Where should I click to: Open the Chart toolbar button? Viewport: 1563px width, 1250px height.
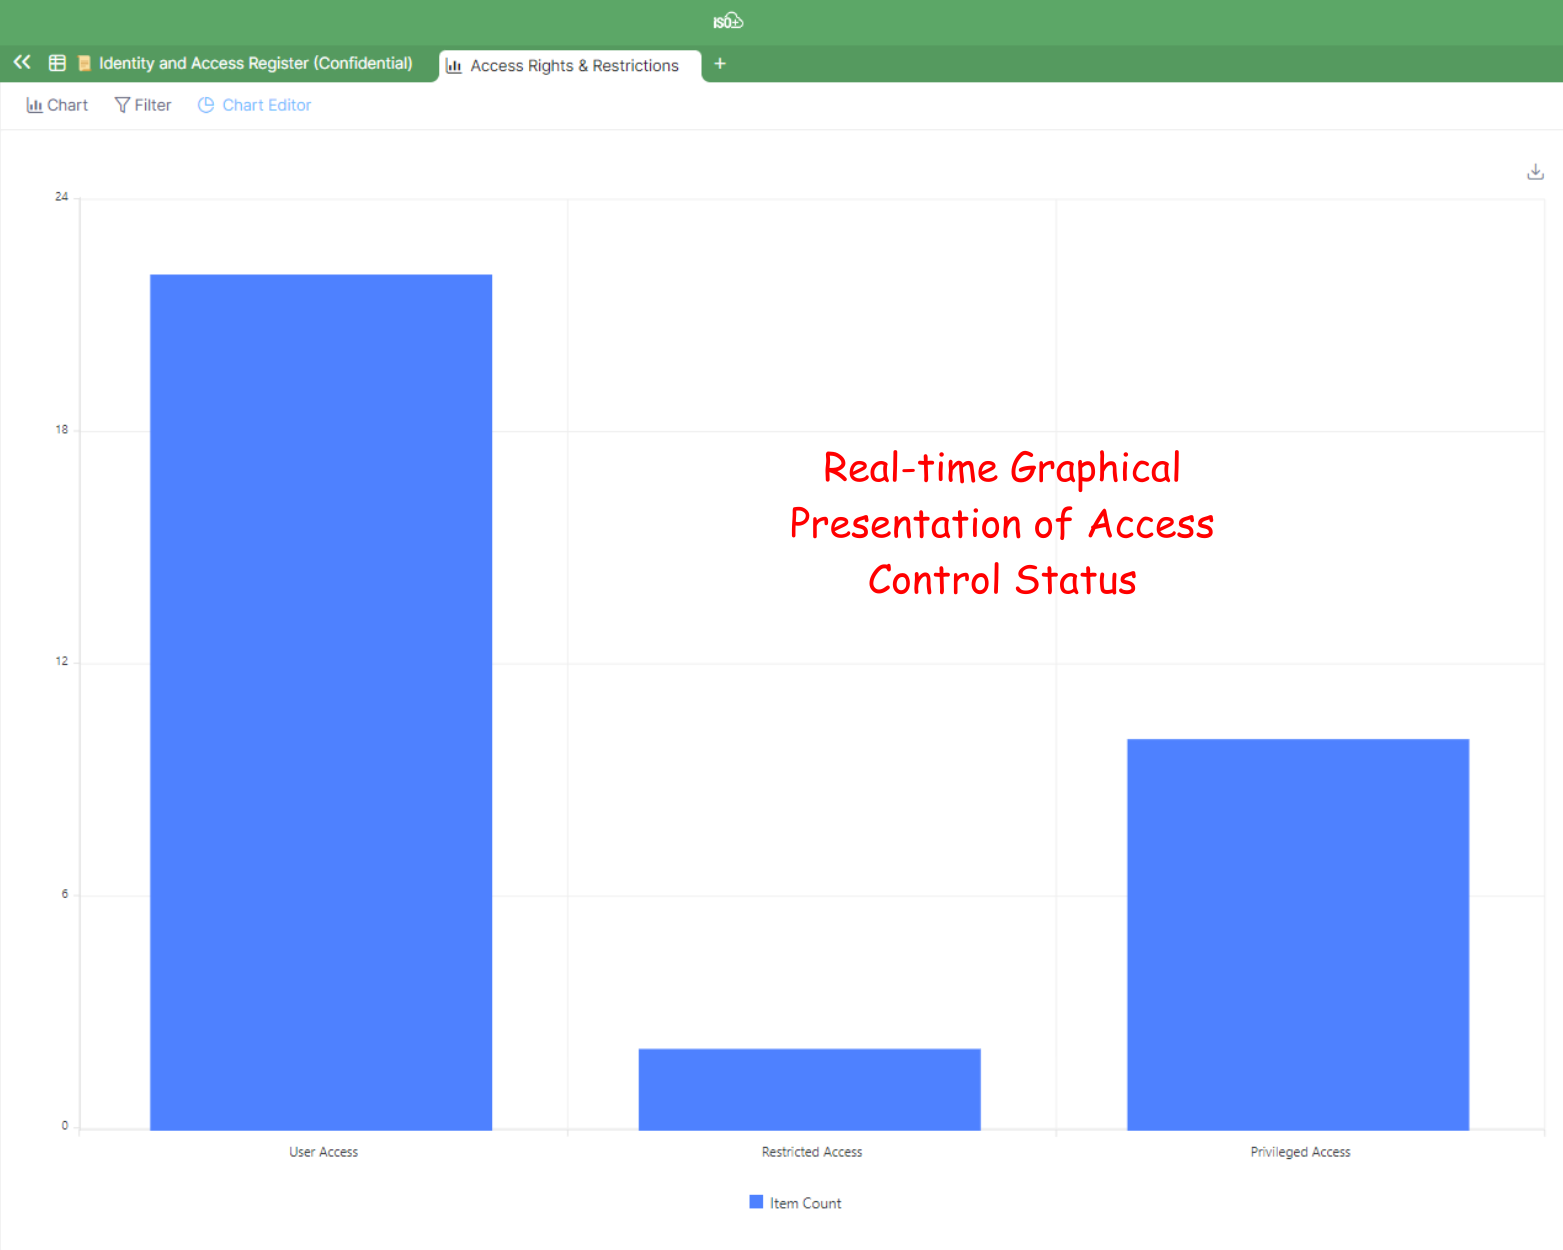point(57,105)
